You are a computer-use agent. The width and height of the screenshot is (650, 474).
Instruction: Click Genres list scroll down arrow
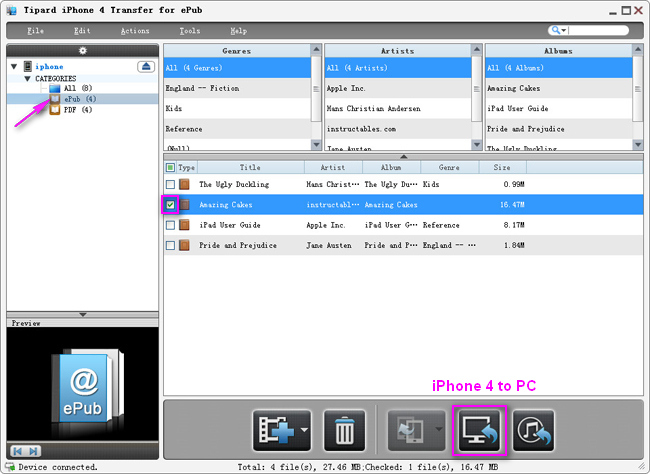(316, 145)
